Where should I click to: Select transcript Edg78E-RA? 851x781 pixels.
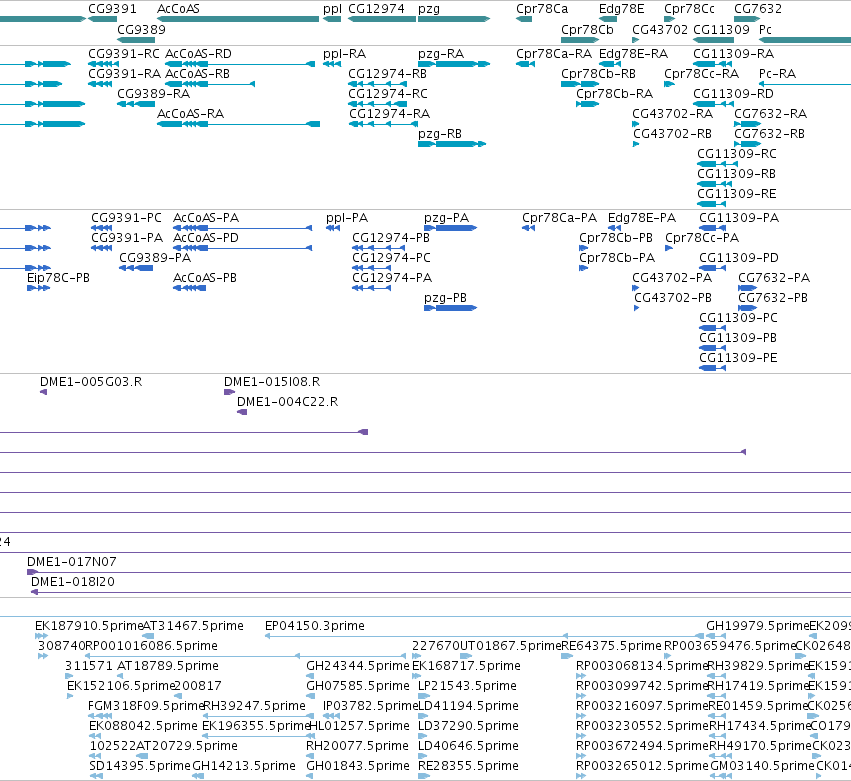point(609,64)
